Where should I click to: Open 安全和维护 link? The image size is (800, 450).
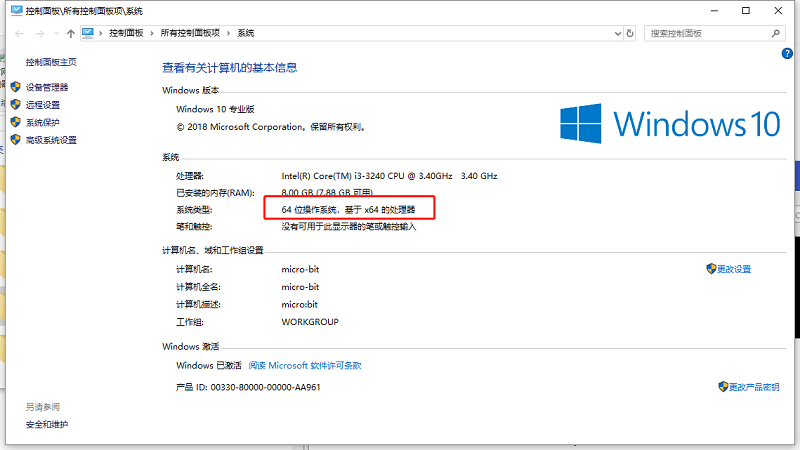pyautogui.click(x=47, y=424)
